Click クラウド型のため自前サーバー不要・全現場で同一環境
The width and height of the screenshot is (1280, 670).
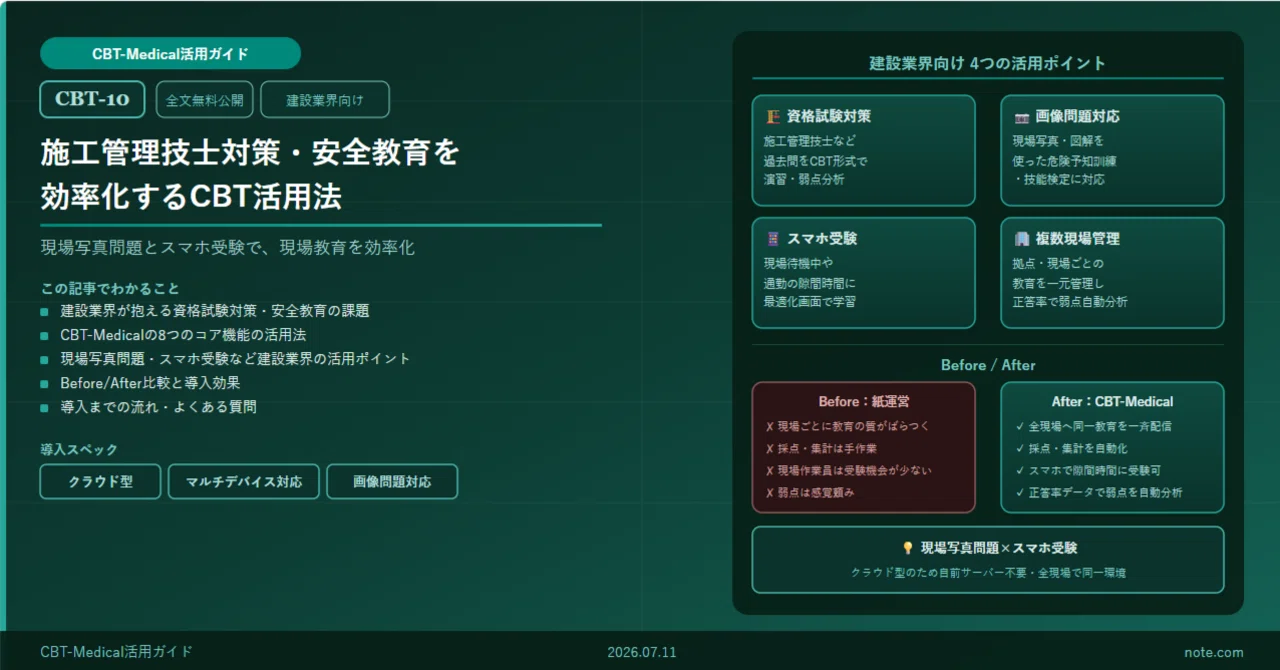pos(988,573)
